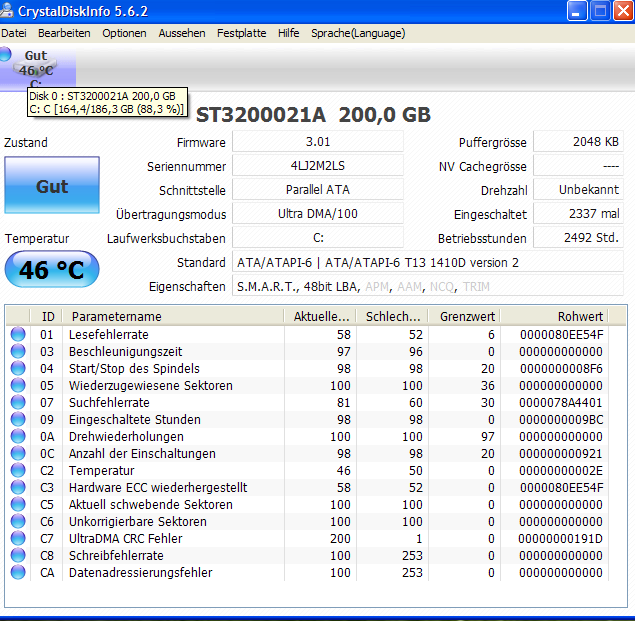635x621 pixels.
Task: Select the Suchfehlerrate row name
Action: coord(109,403)
